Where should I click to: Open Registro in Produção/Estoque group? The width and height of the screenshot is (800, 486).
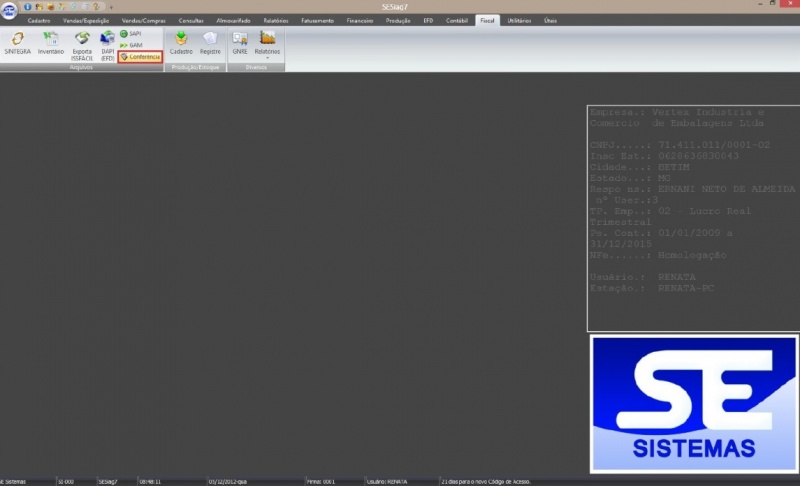[x=210, y=43]
